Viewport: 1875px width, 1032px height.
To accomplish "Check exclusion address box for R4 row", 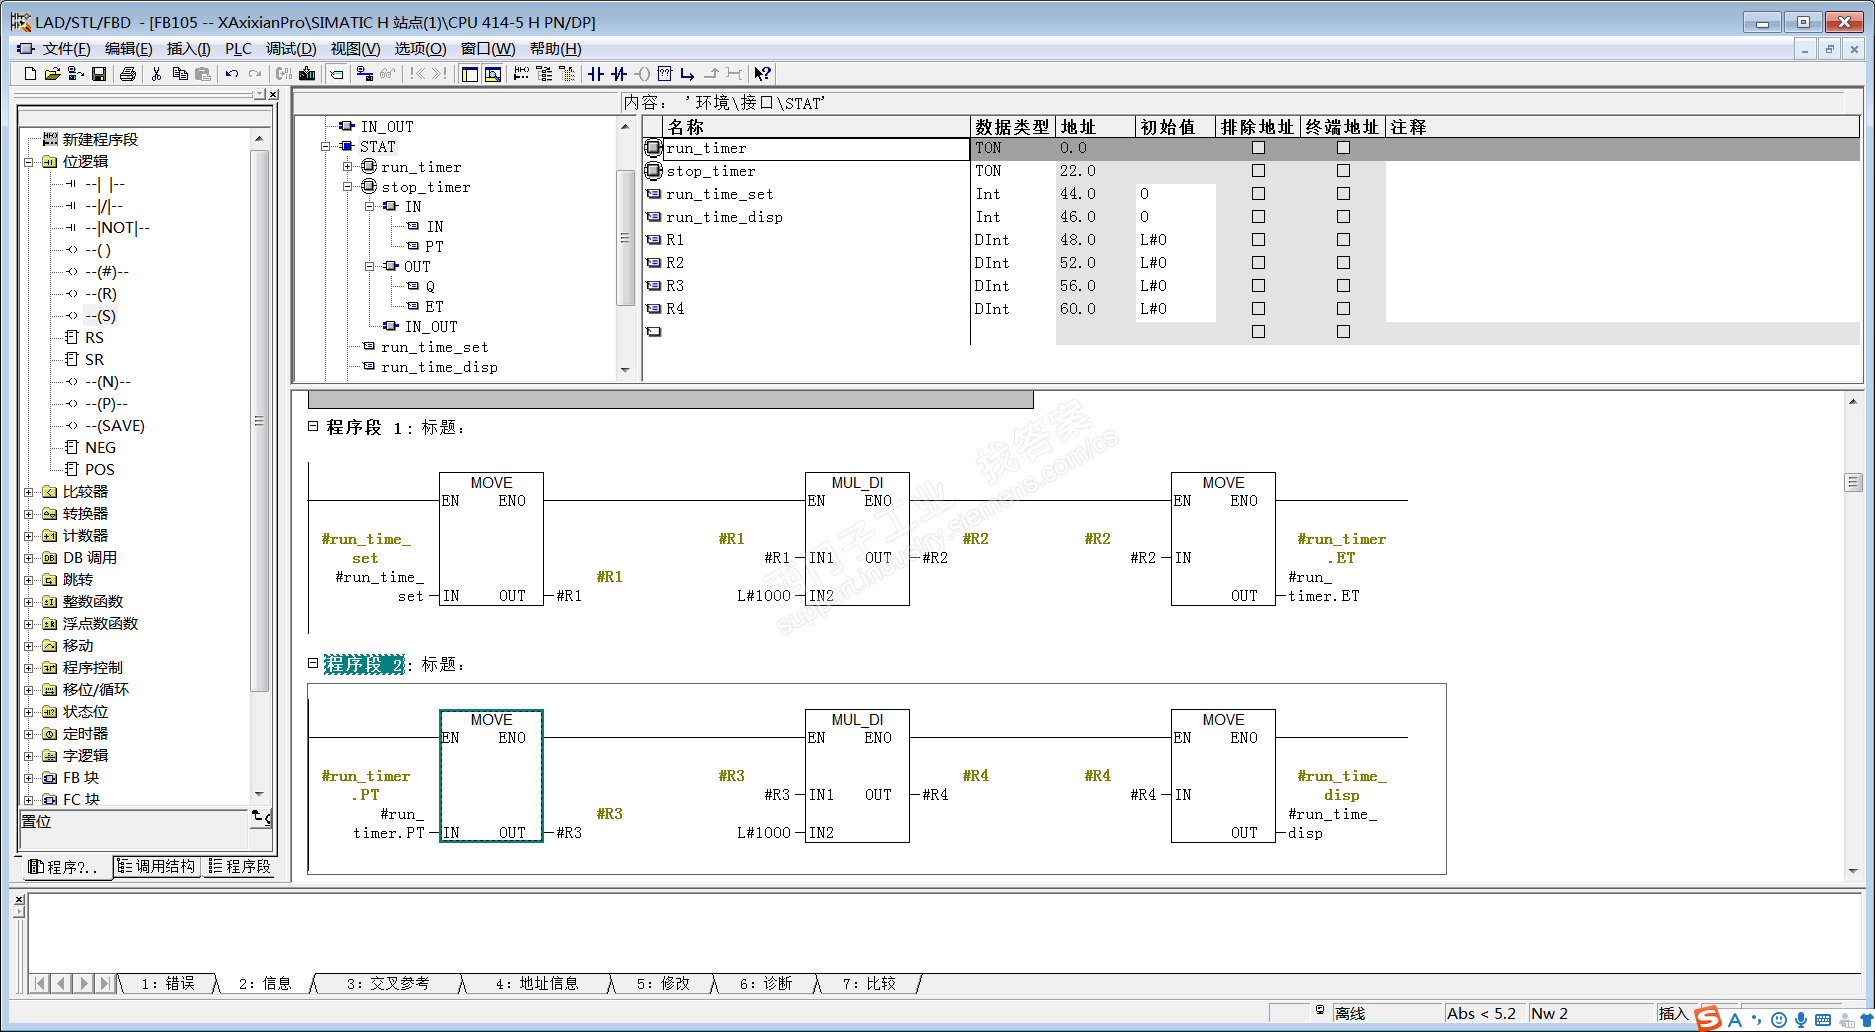I will [x=1258, y=309].
